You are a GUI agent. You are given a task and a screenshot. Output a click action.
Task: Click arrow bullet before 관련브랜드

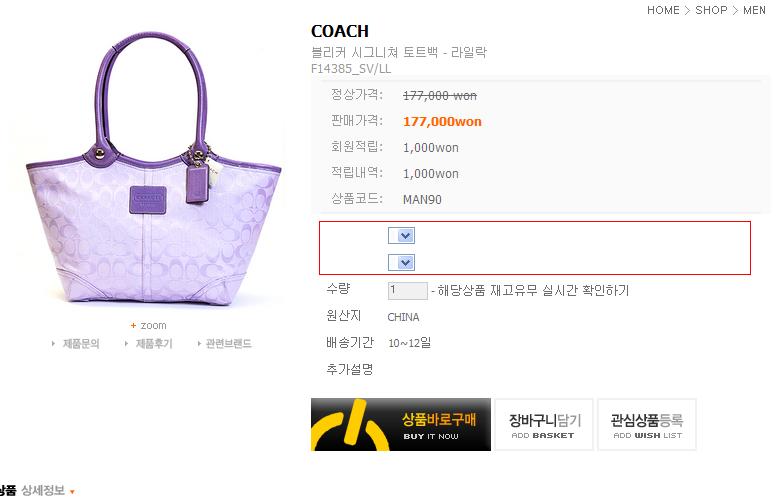point(199,343)
